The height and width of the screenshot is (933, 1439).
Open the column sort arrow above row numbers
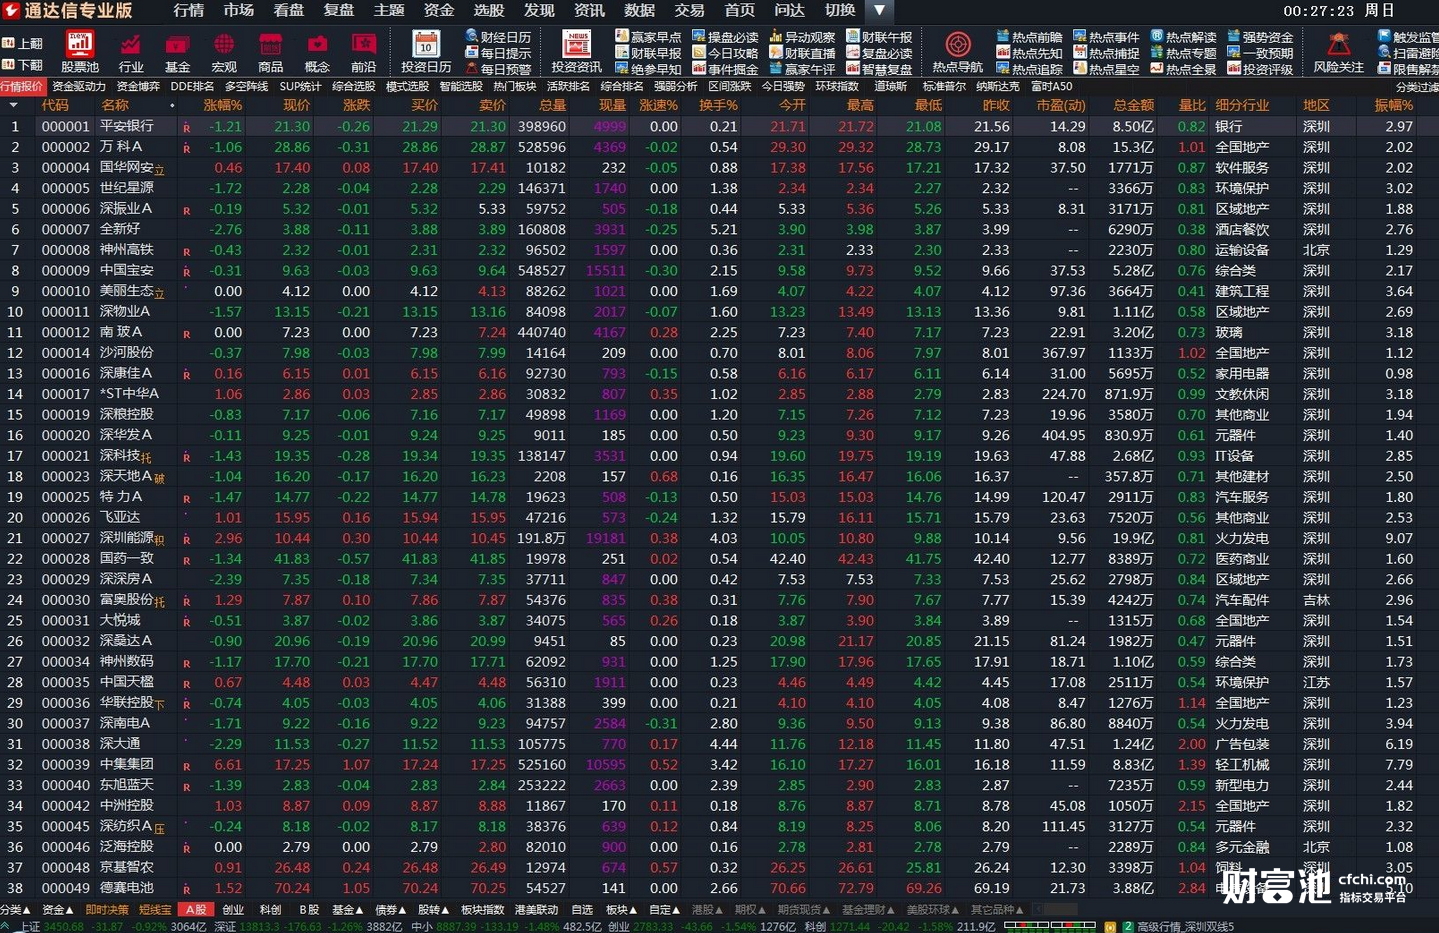[x=14, y=105]
